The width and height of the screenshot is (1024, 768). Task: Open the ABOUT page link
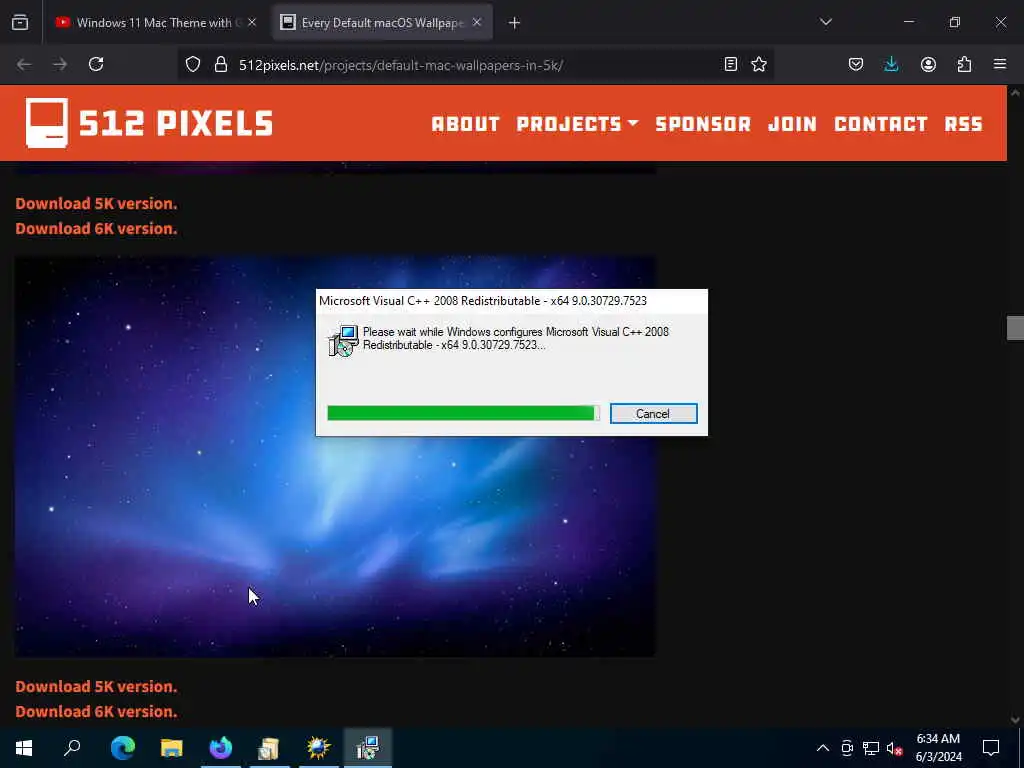coord(465,124)
